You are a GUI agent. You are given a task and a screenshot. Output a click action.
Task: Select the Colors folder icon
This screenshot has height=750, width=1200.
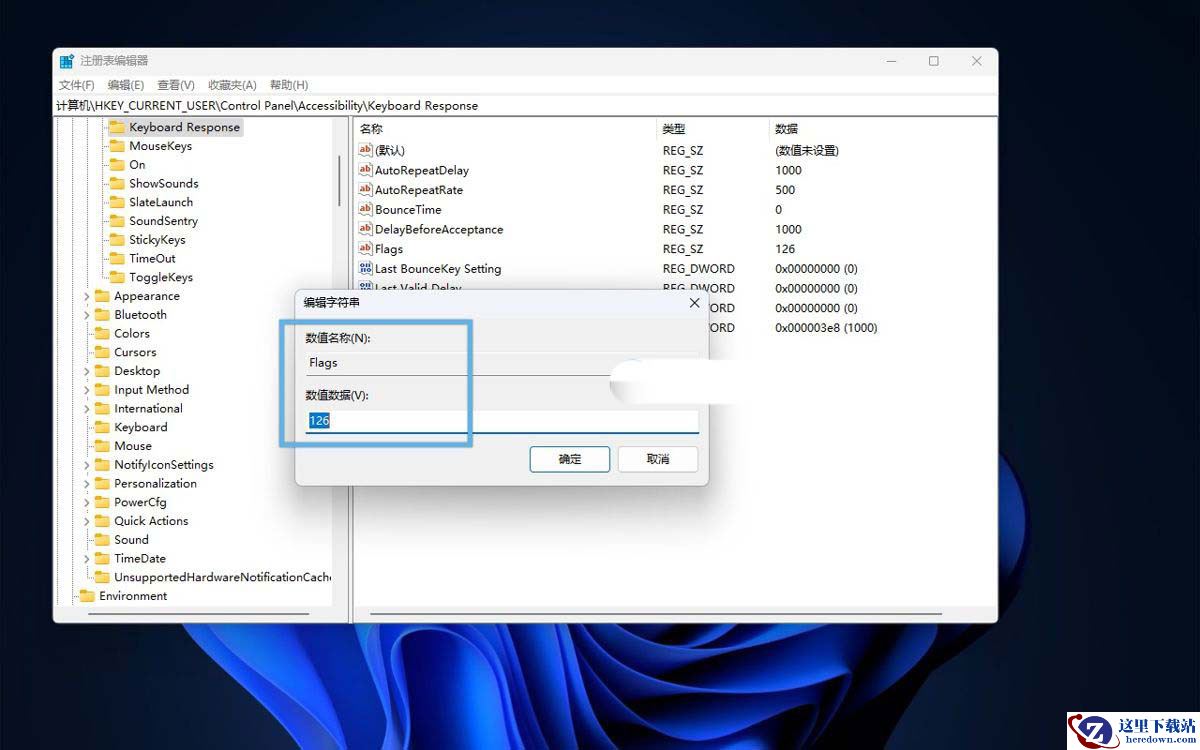[x=102, y=333]
